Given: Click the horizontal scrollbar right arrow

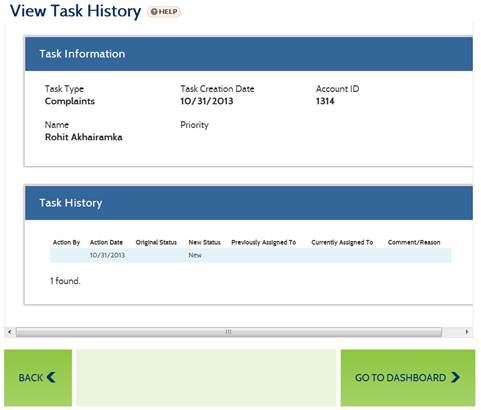Looking at the screenshot, I should coord(467,332).
